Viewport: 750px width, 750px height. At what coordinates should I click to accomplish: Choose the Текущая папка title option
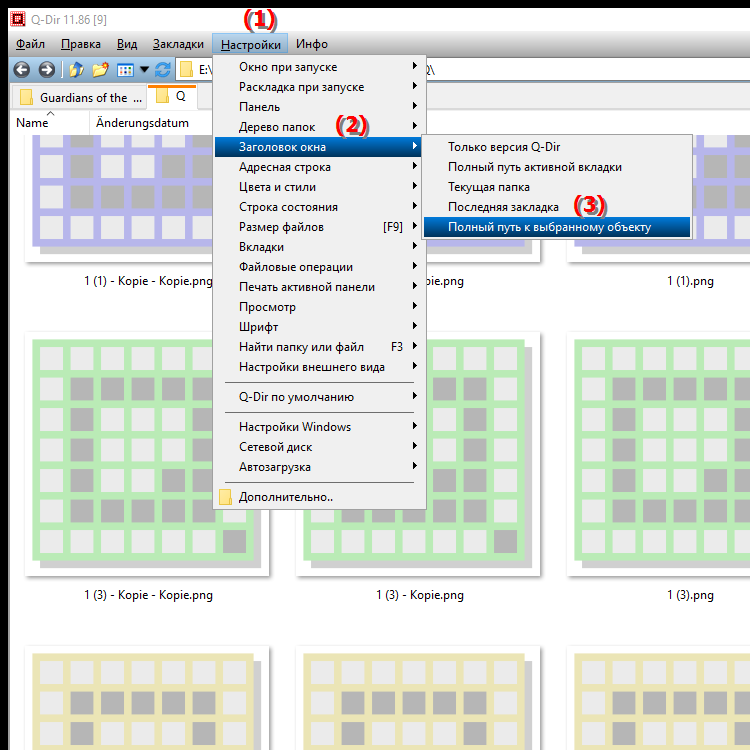tap(557, 187)
